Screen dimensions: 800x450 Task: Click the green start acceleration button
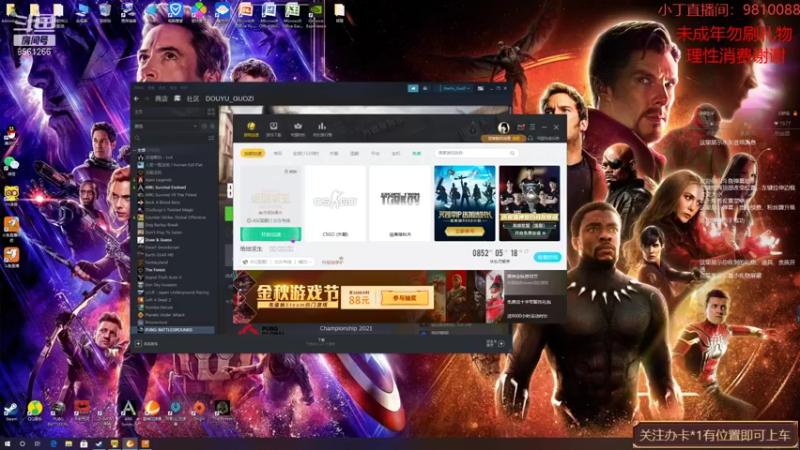(270, 234)
